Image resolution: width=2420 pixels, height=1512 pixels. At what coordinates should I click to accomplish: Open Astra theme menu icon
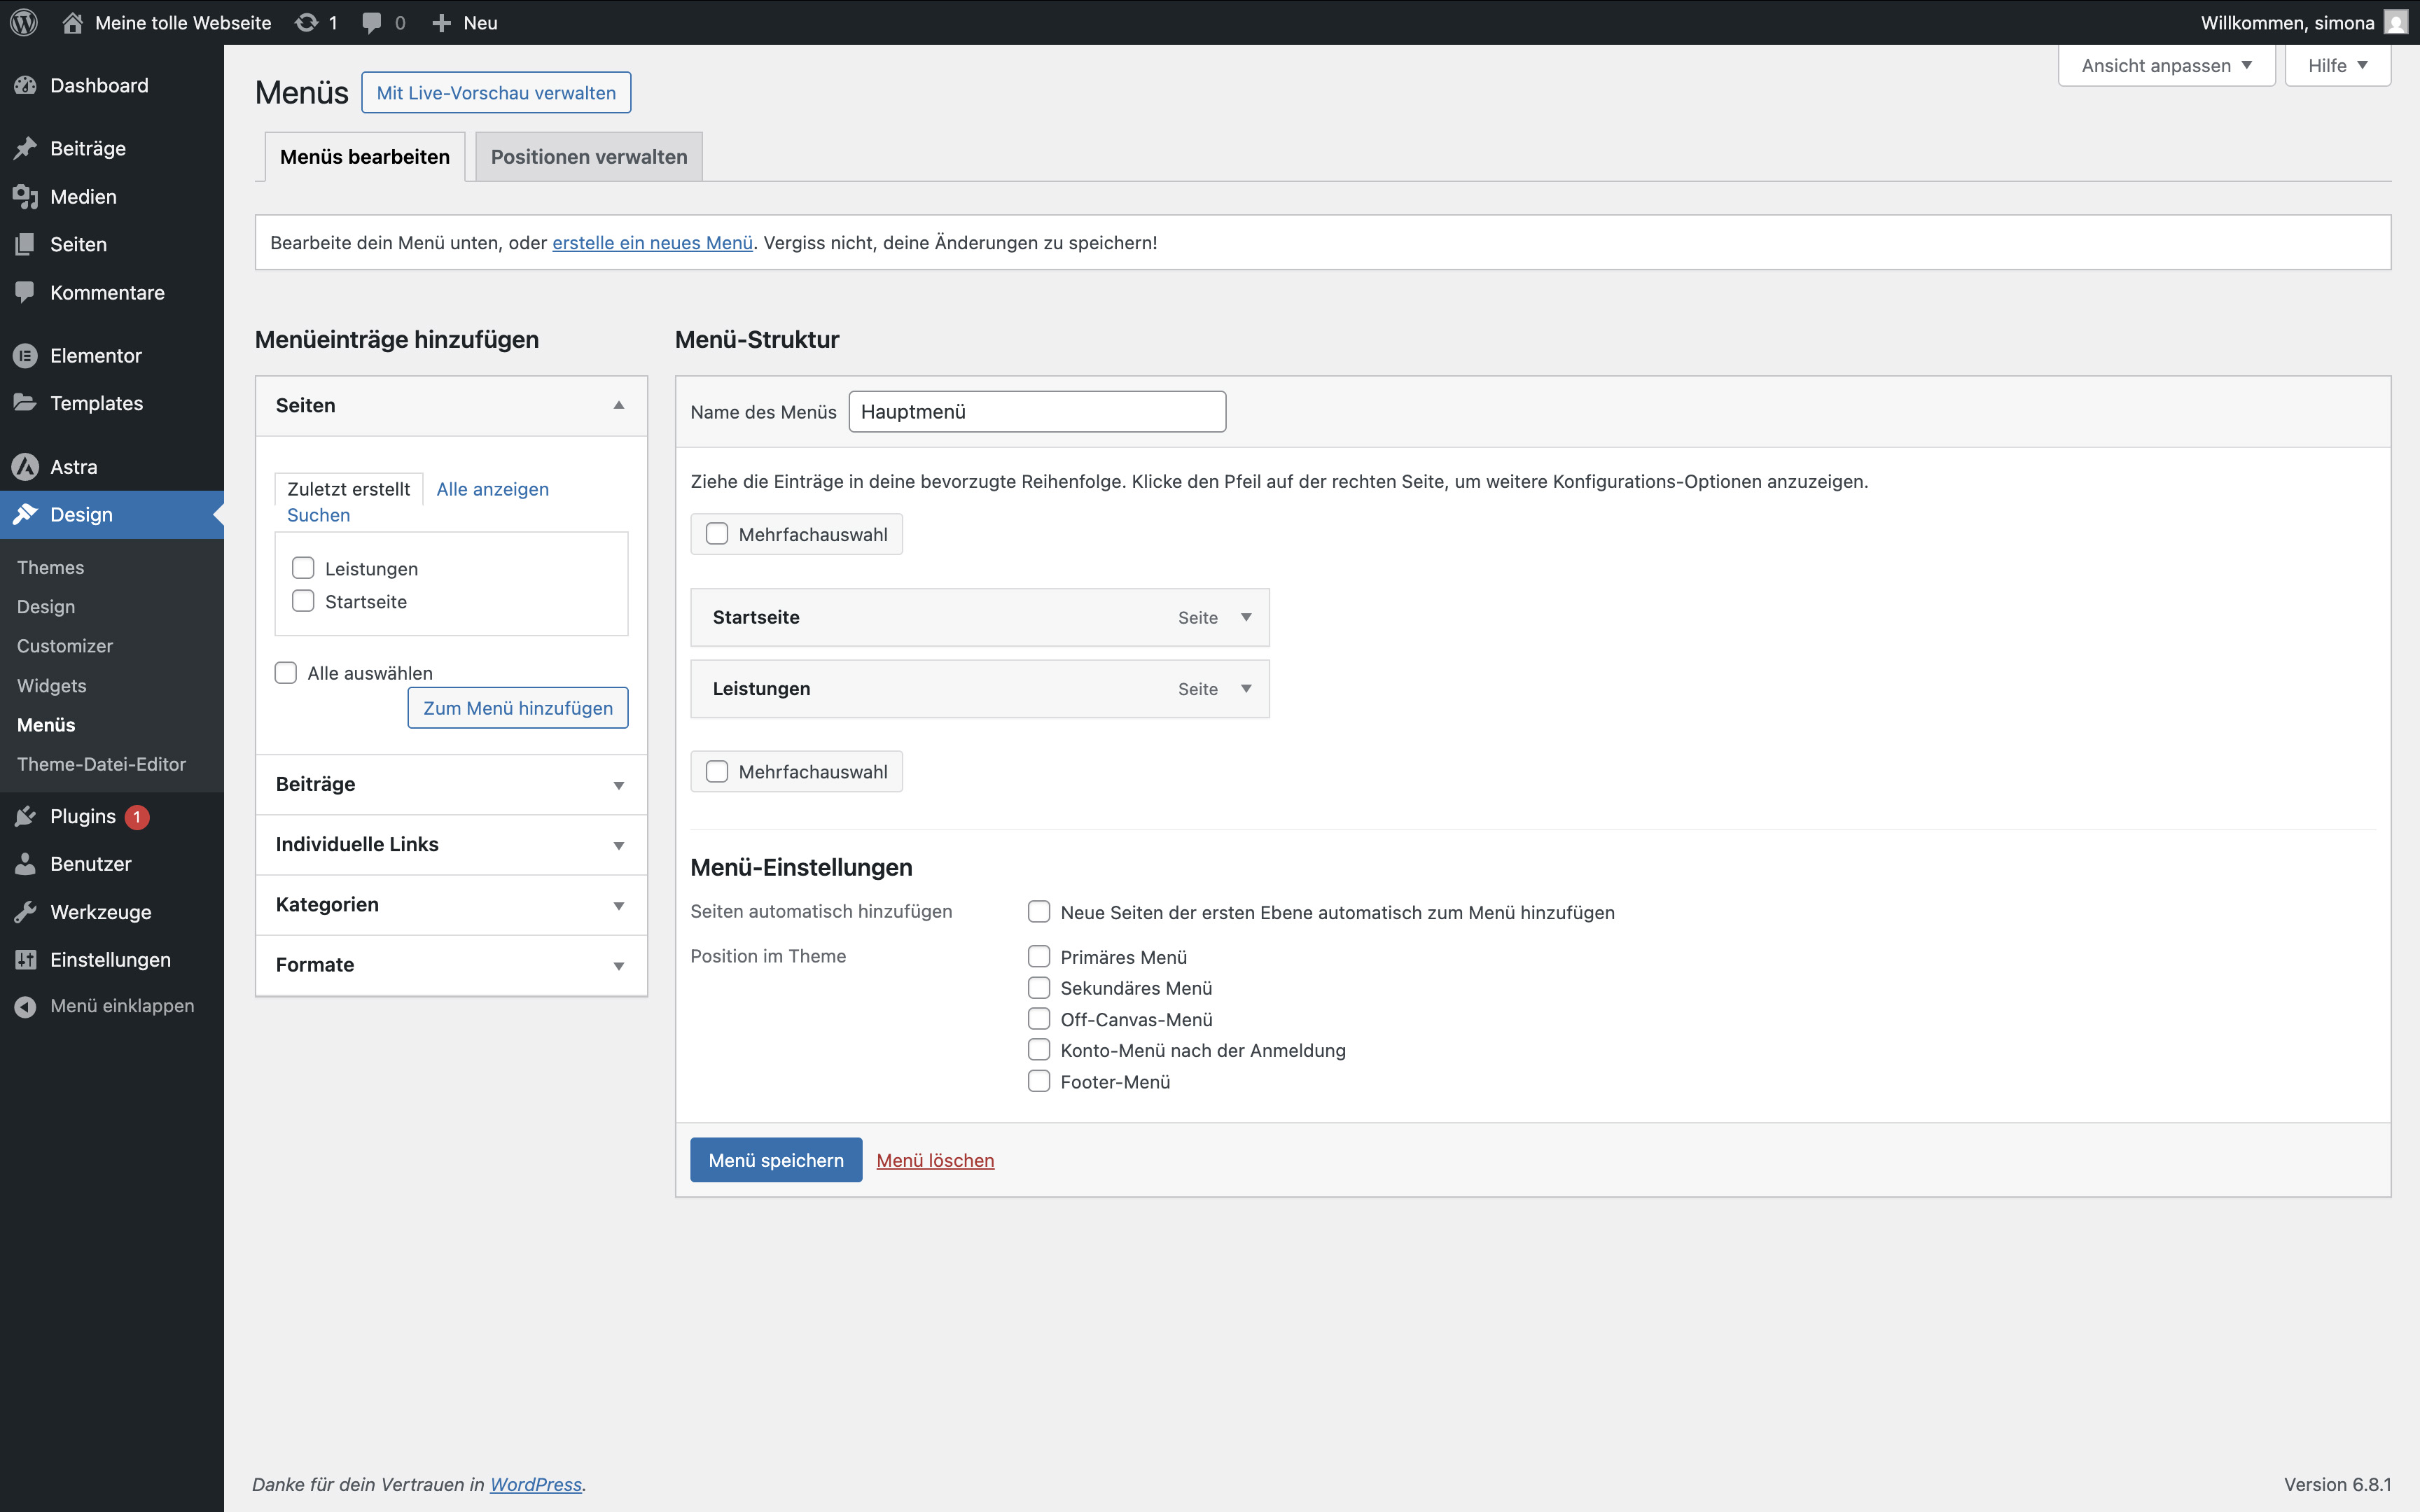pos(25,467)
